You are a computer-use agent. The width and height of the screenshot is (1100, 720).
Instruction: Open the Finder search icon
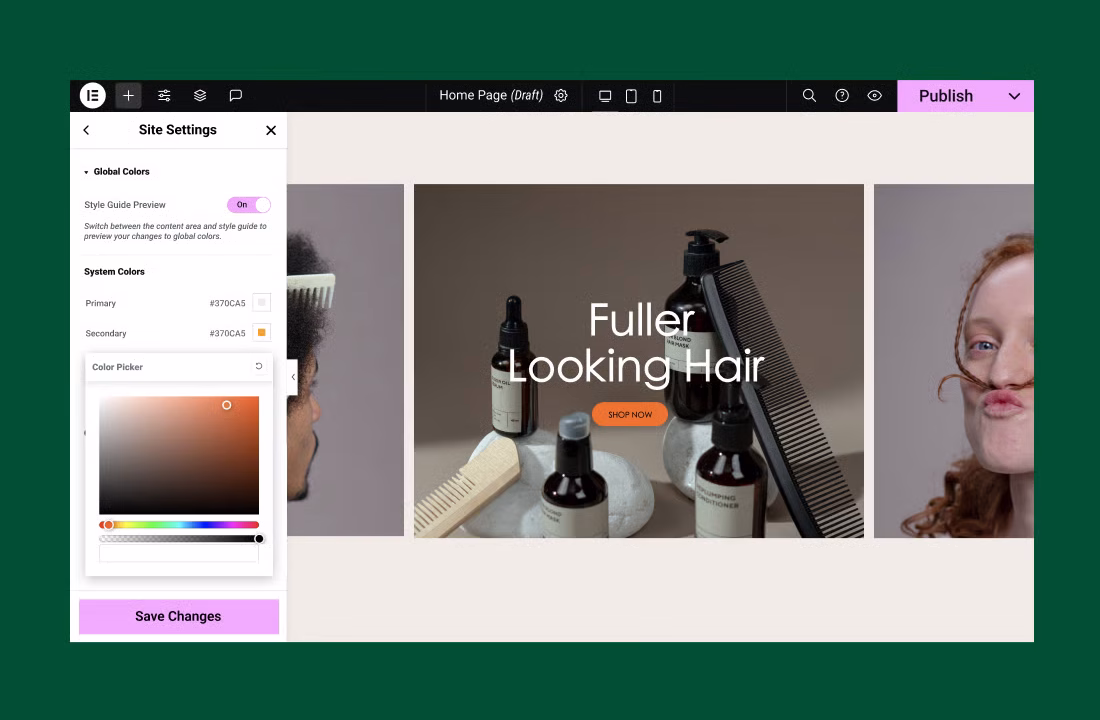[809, 95]
